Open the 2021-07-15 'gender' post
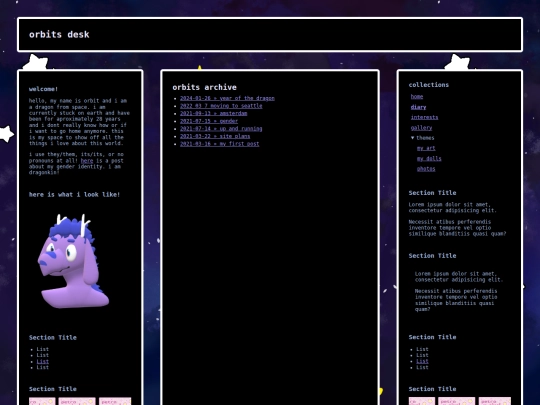Viewport: 540px width, 405px height. [x=209, y=121]
